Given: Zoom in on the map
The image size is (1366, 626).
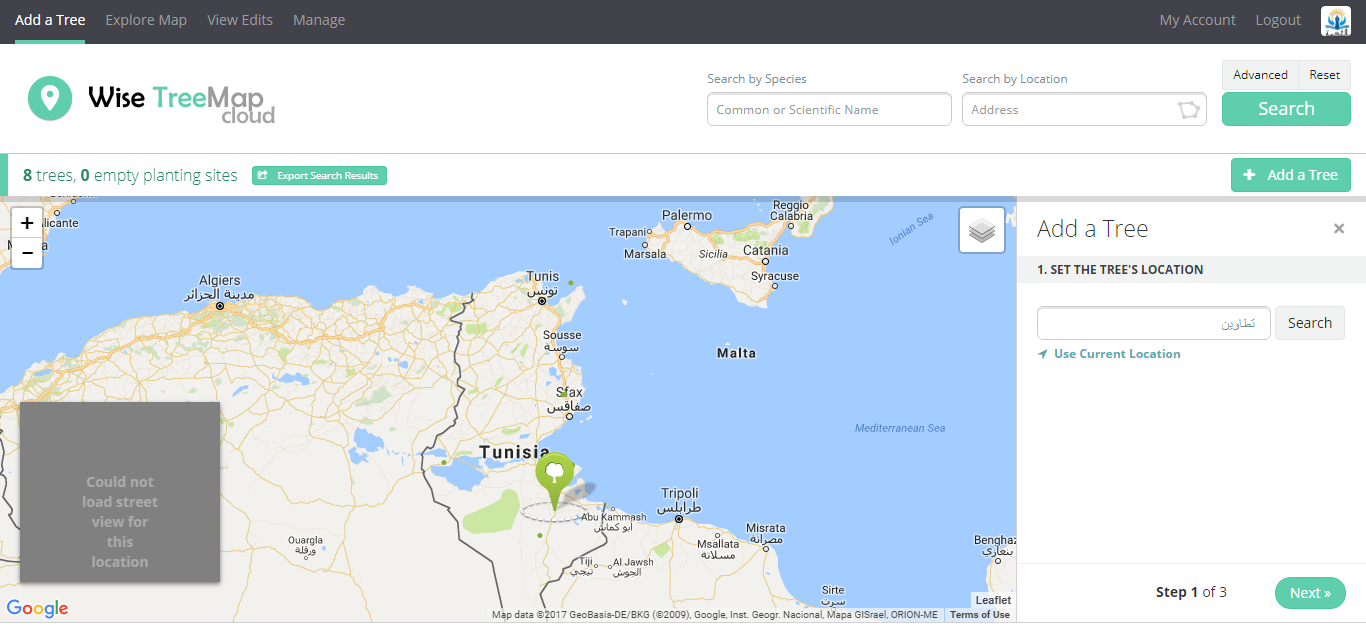Looking at the screenshot, I should click(27, 223).
